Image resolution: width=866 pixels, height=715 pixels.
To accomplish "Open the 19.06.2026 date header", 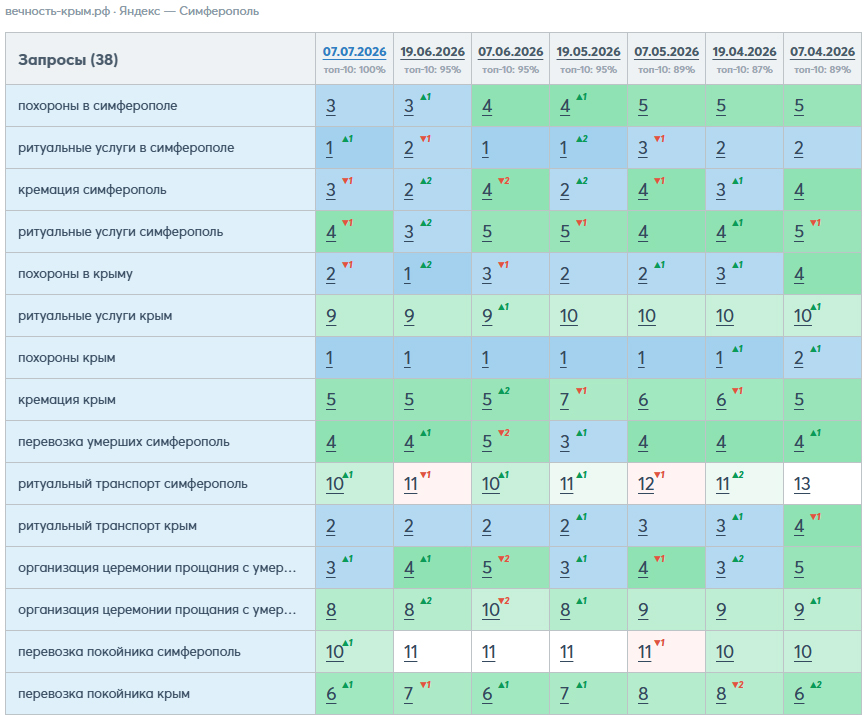I will pos(432,52).
